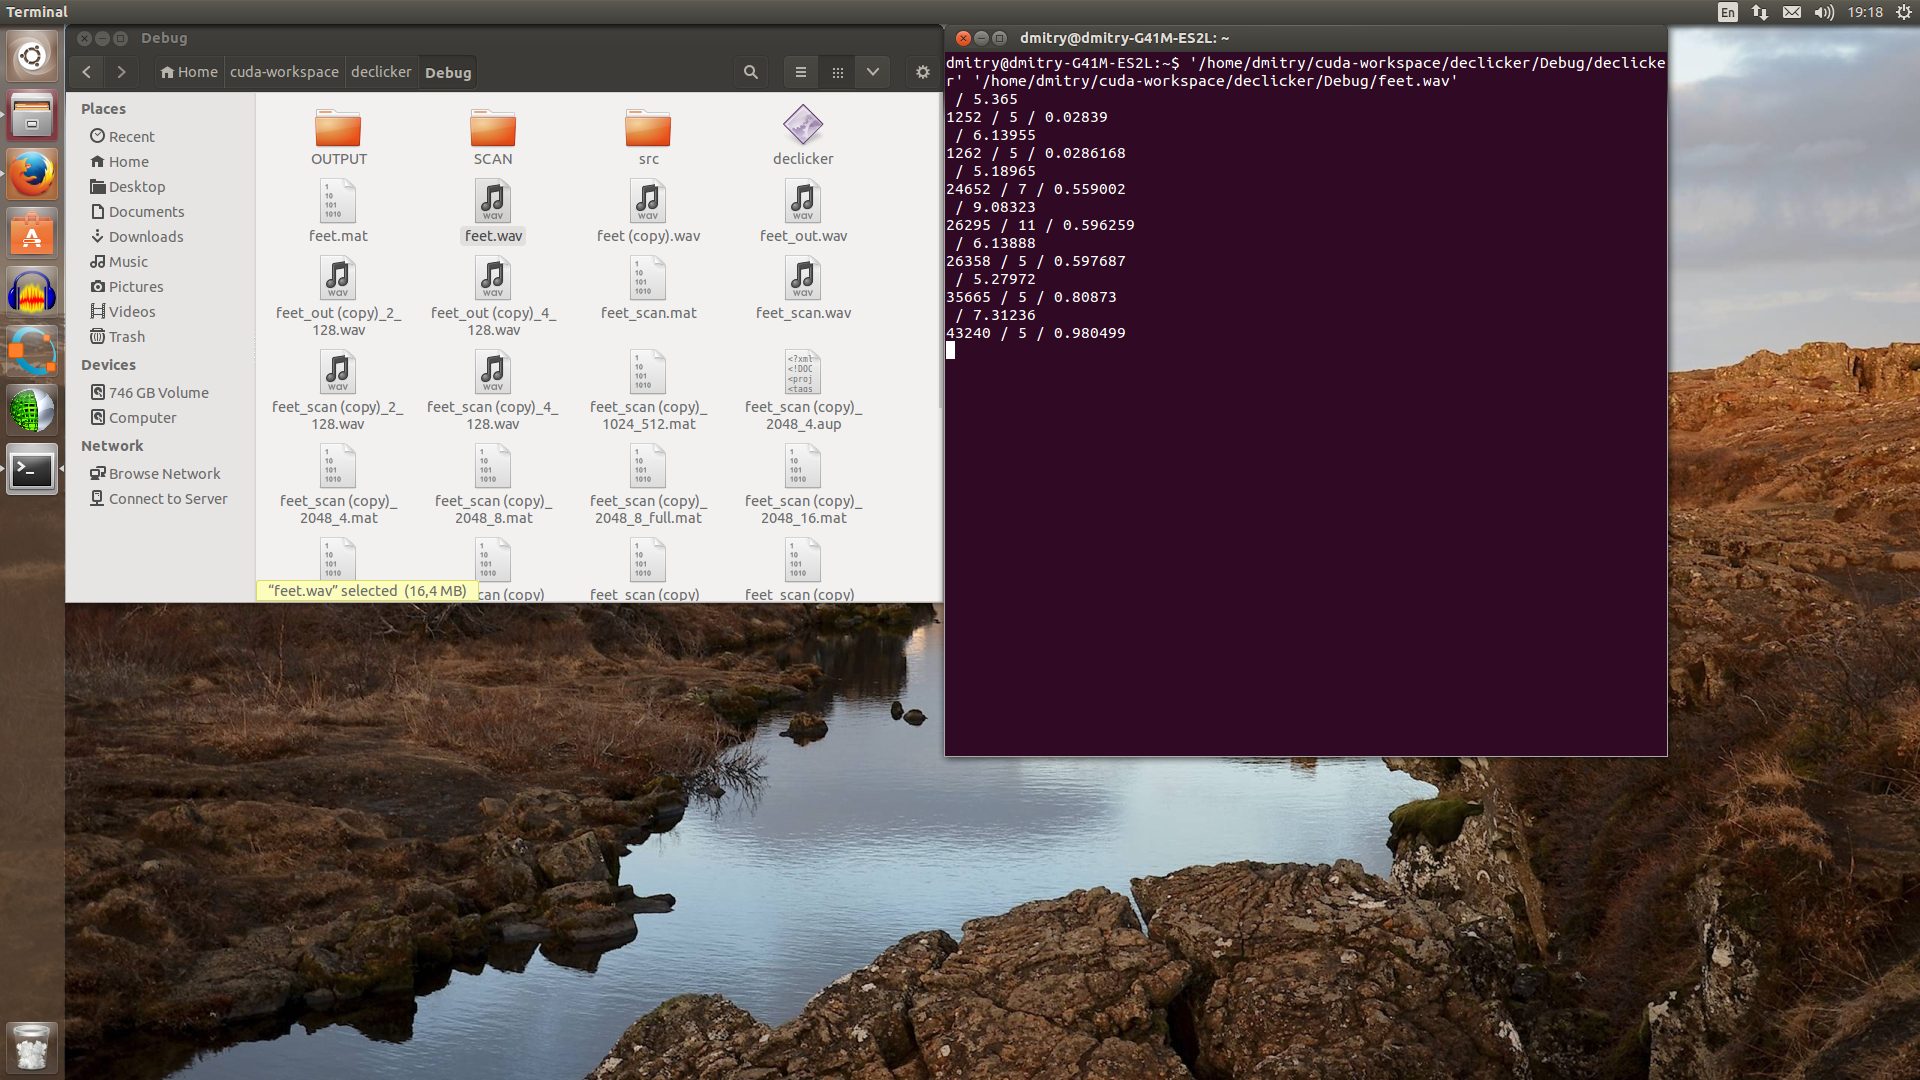This screenshot has width=1920, height=1080.
Task: Go forward with the right arrow
Action: [121, 72]
